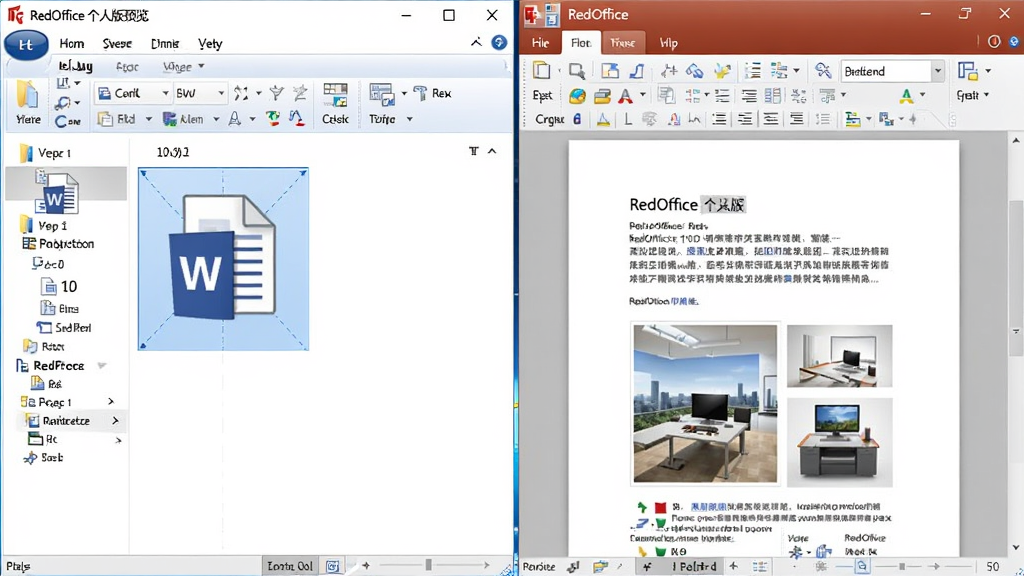Select the Pootrctoon tree item

[58, 244]
